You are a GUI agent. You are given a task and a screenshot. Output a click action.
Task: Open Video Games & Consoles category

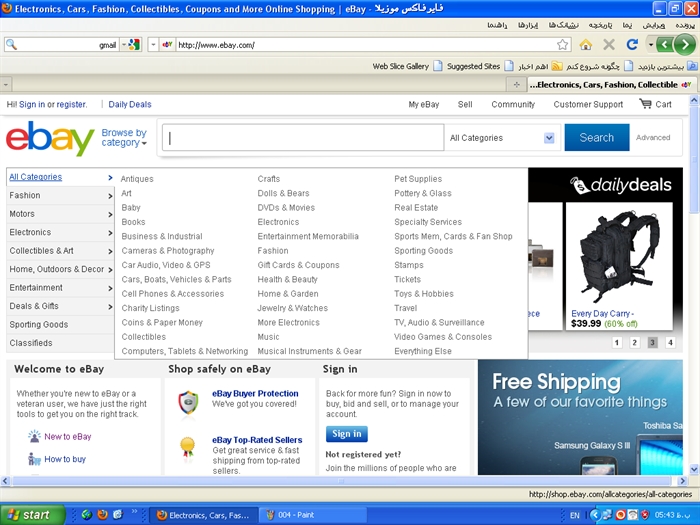point(443,337)
